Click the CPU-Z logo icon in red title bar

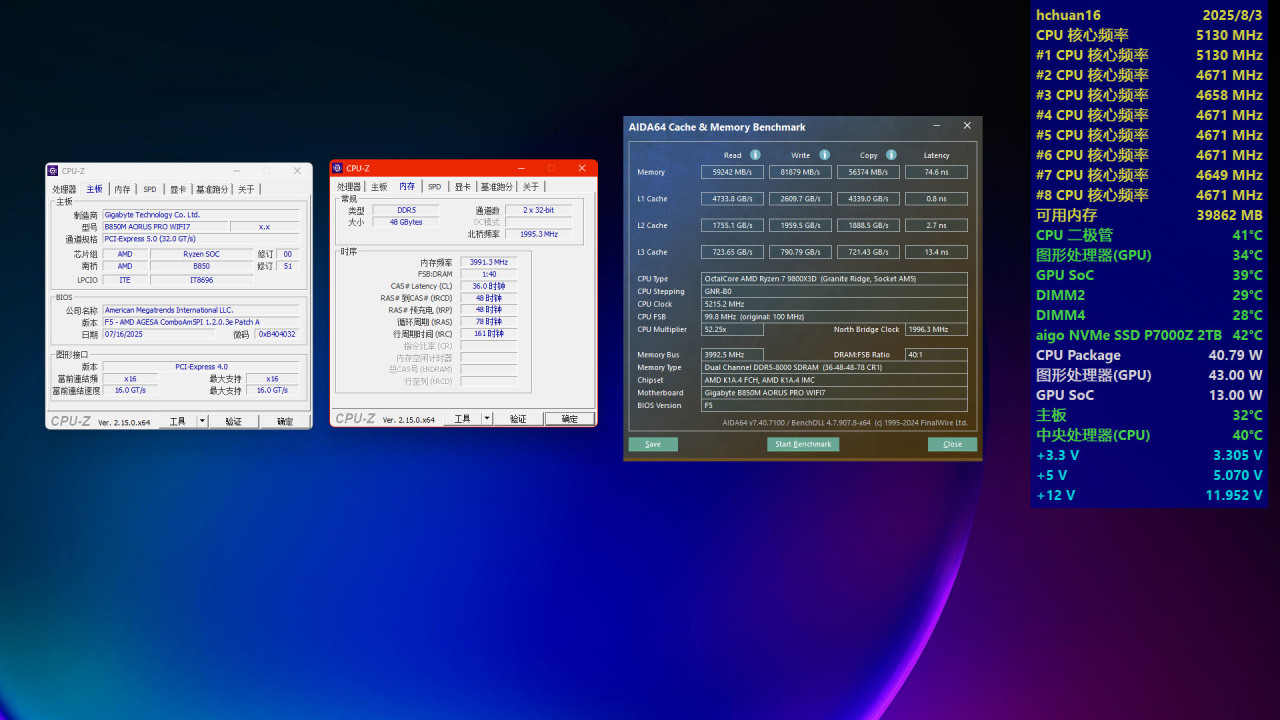338,168
